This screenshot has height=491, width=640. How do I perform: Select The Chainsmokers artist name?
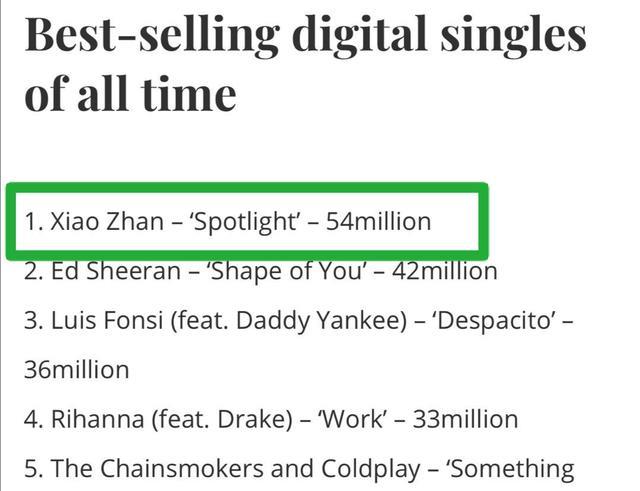coord(157,468)
